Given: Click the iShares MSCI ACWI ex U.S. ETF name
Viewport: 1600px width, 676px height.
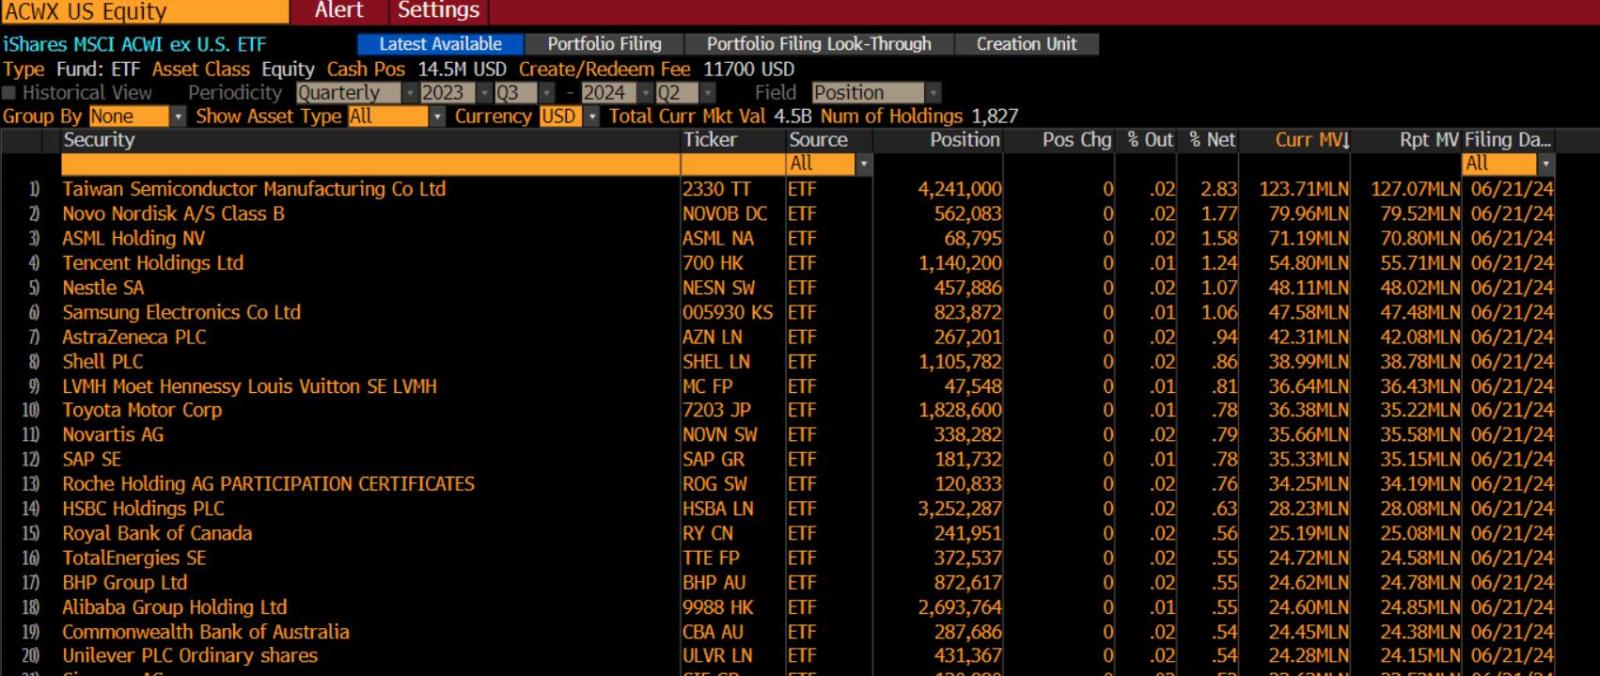Looking at the screenshot, I should coord(135,44).
